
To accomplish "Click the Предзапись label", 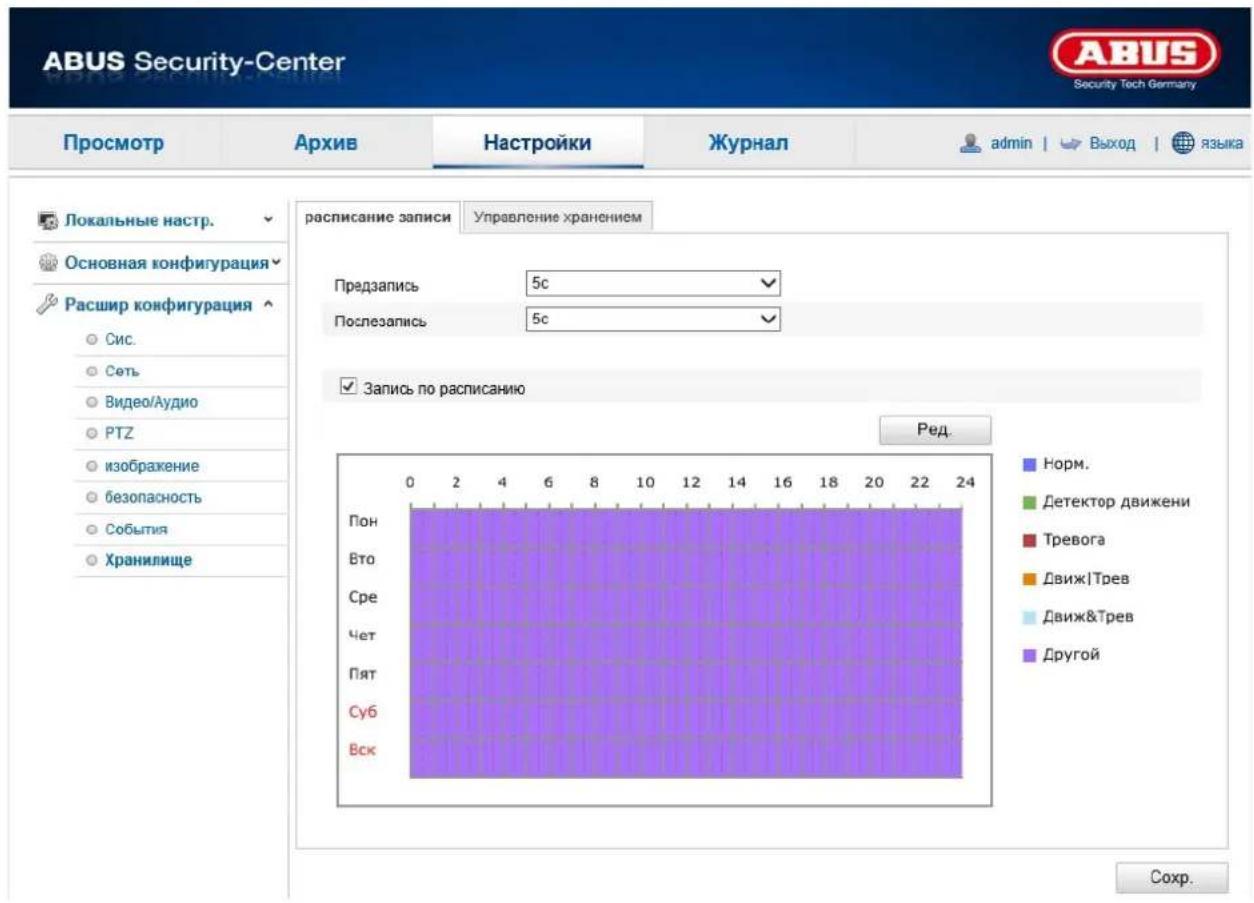I will tap(375, 286).
